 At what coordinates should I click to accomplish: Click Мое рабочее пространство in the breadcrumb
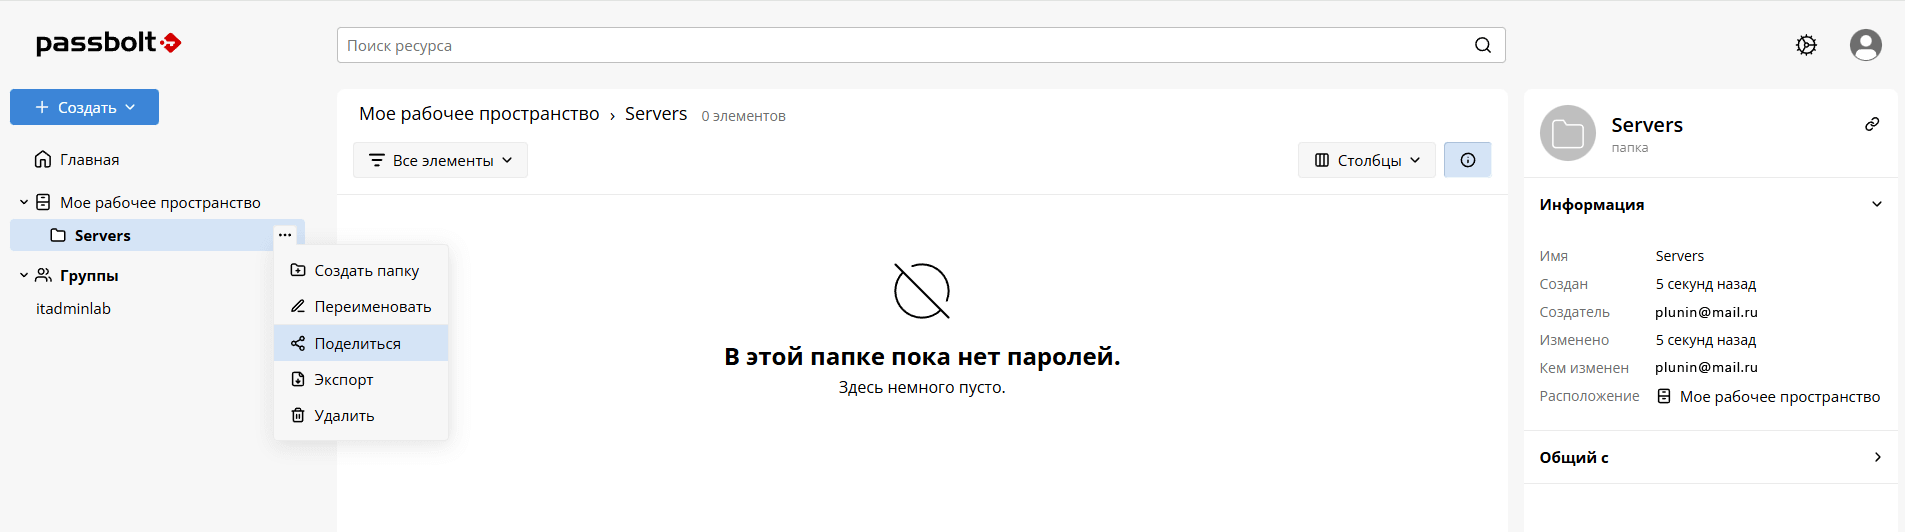tap(479, 114)
